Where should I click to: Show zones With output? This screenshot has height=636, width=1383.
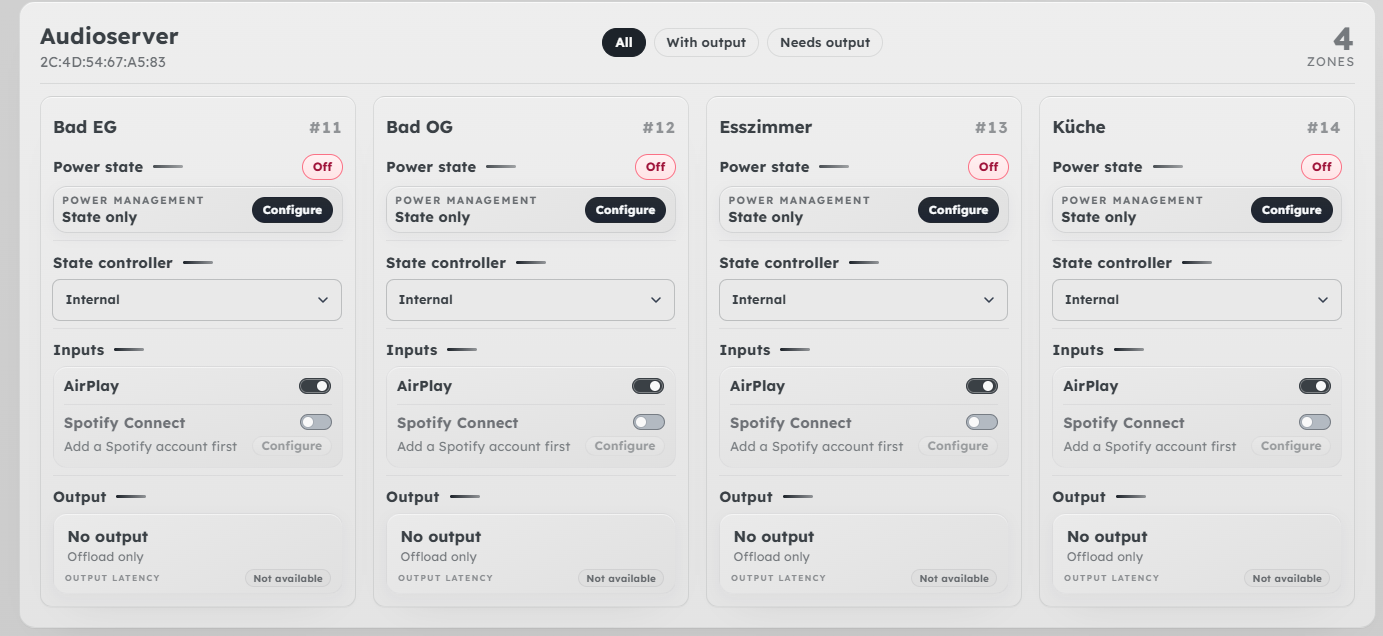(706, 43)
